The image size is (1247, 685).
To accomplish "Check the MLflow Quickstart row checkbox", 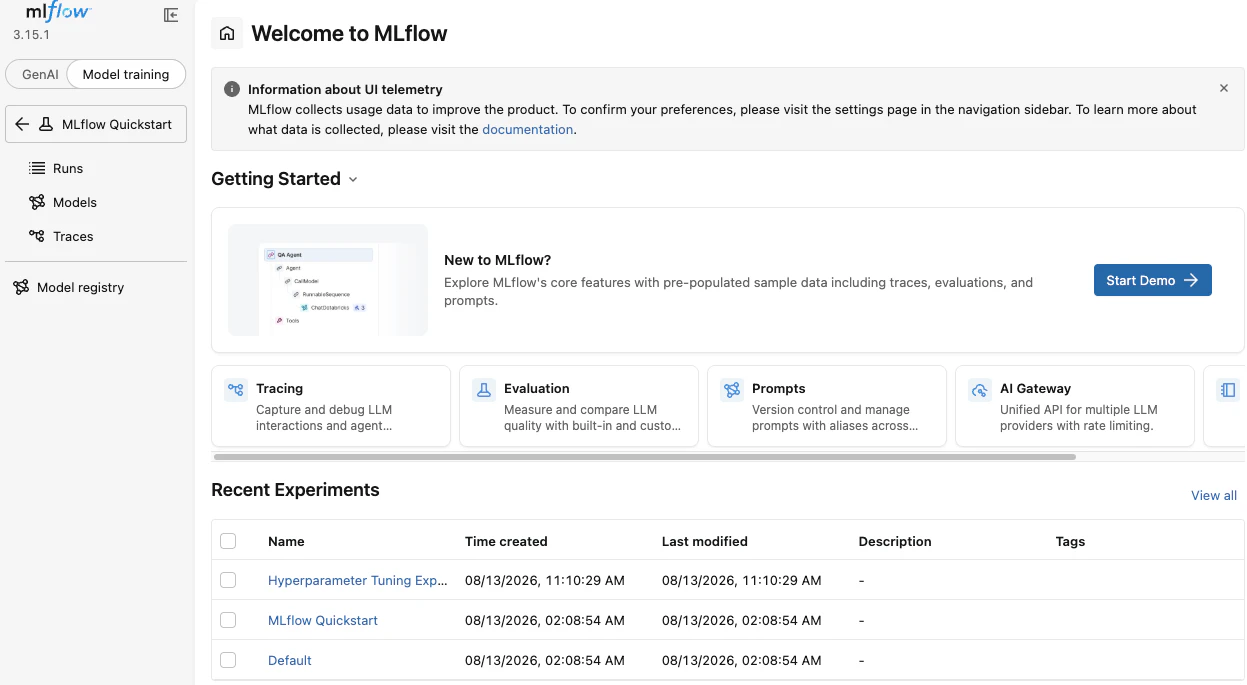I will pos(228,620).
